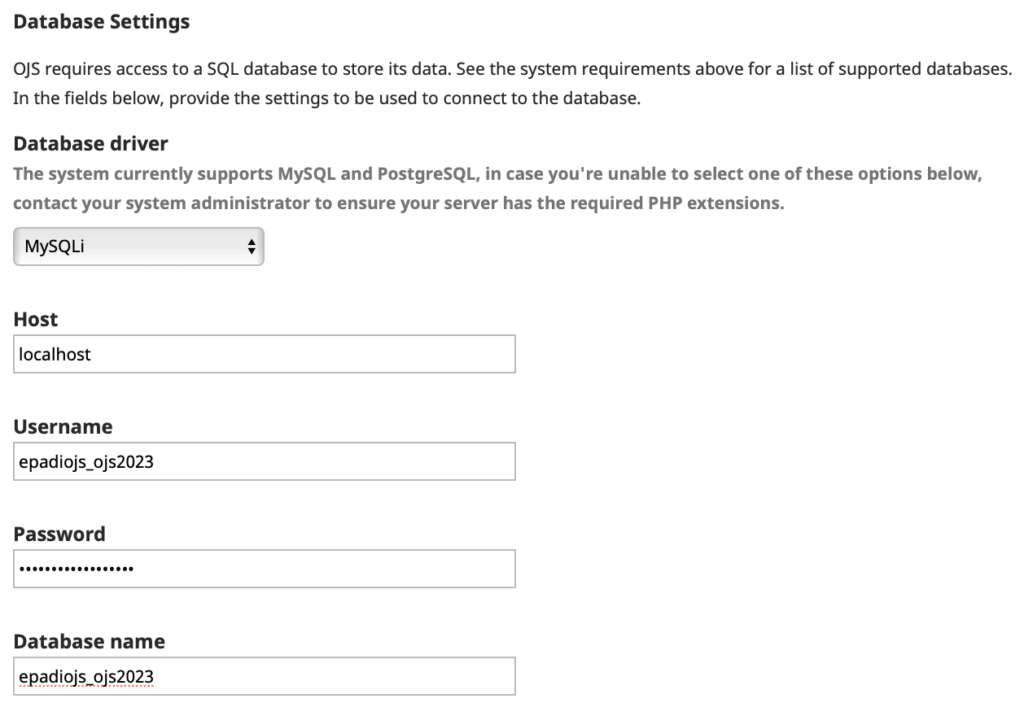
Task: Click the Database name input field
Action: pyautogui.click(x=264, y=676)
